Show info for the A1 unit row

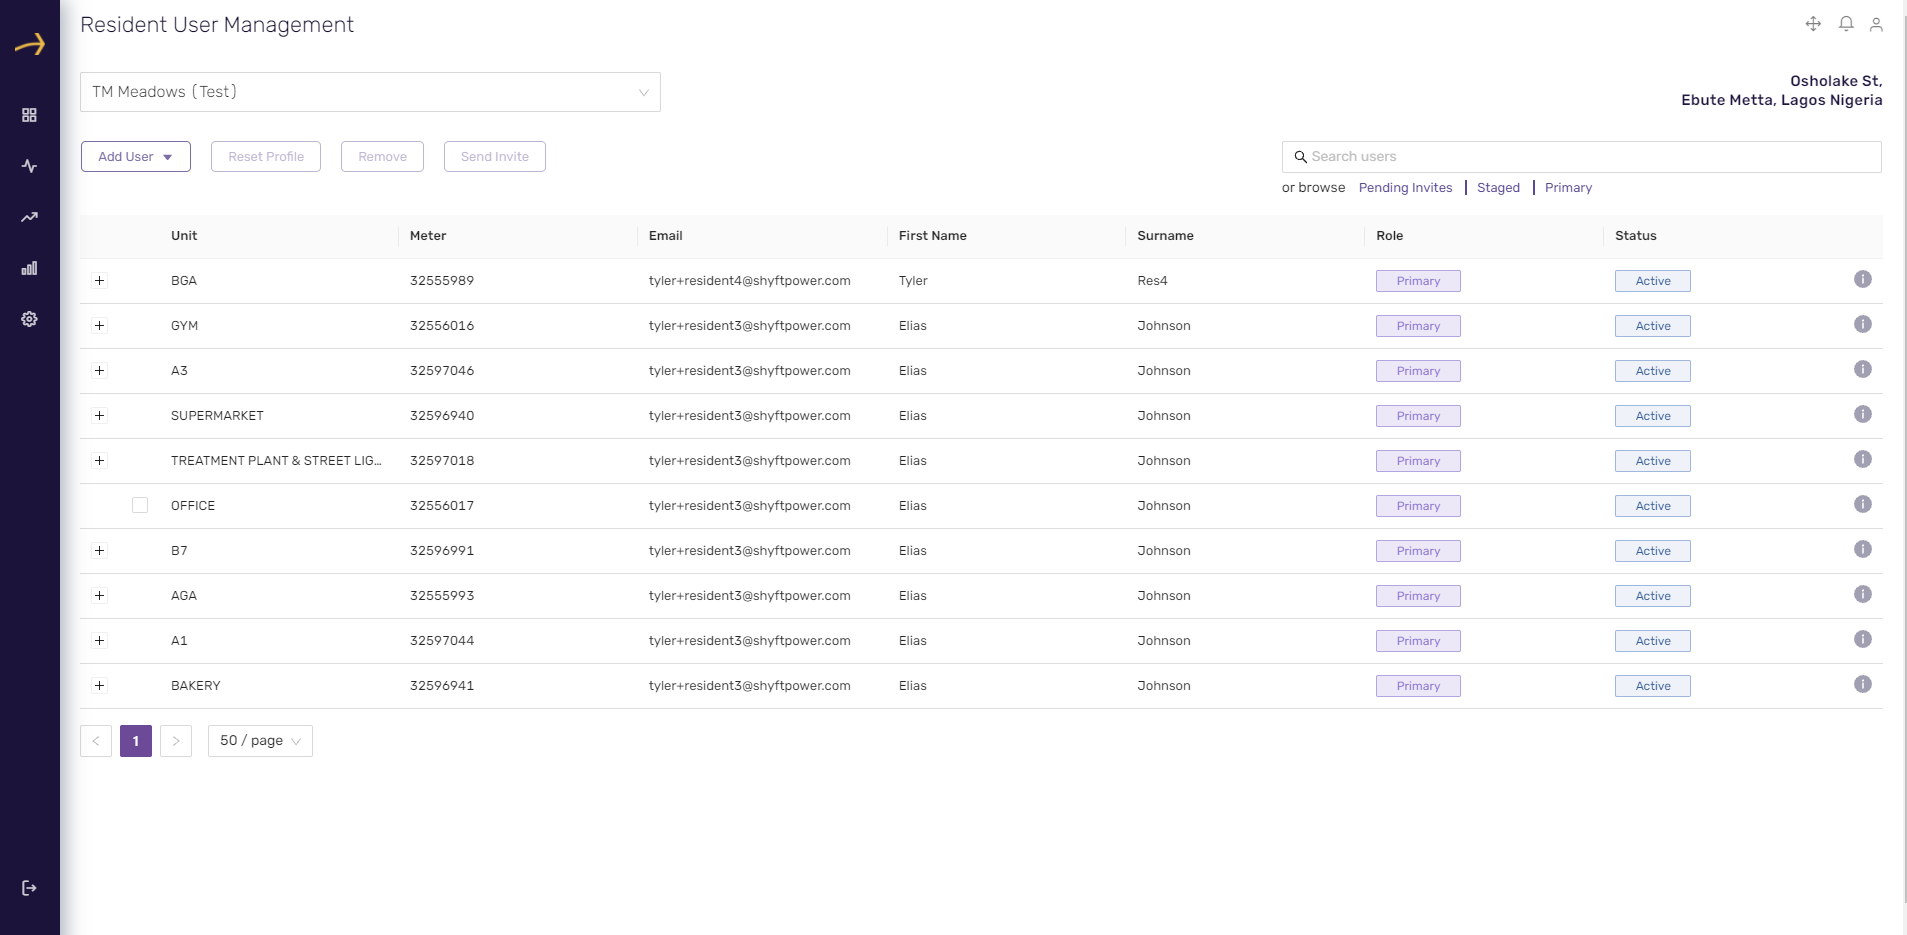tap(1863, 639)
